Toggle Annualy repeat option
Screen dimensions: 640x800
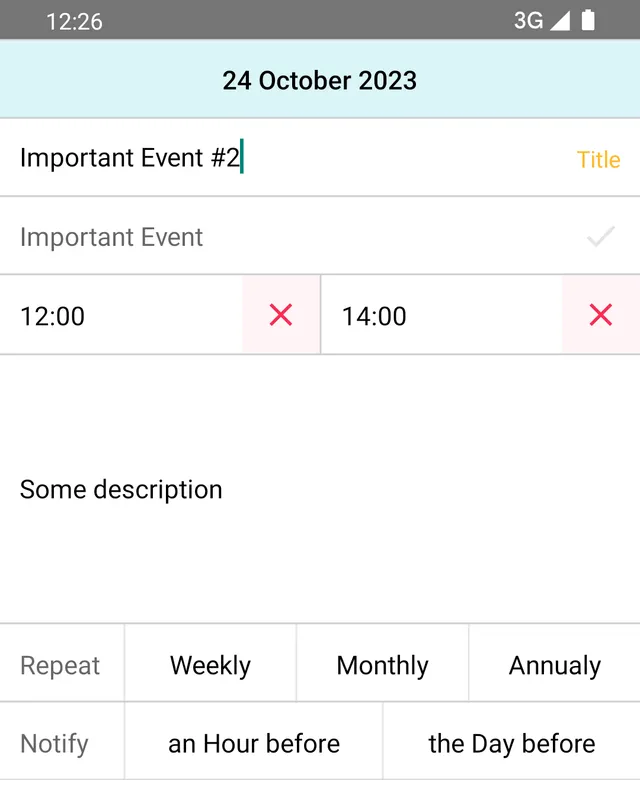pyautogui.click(x=554, y=665)
